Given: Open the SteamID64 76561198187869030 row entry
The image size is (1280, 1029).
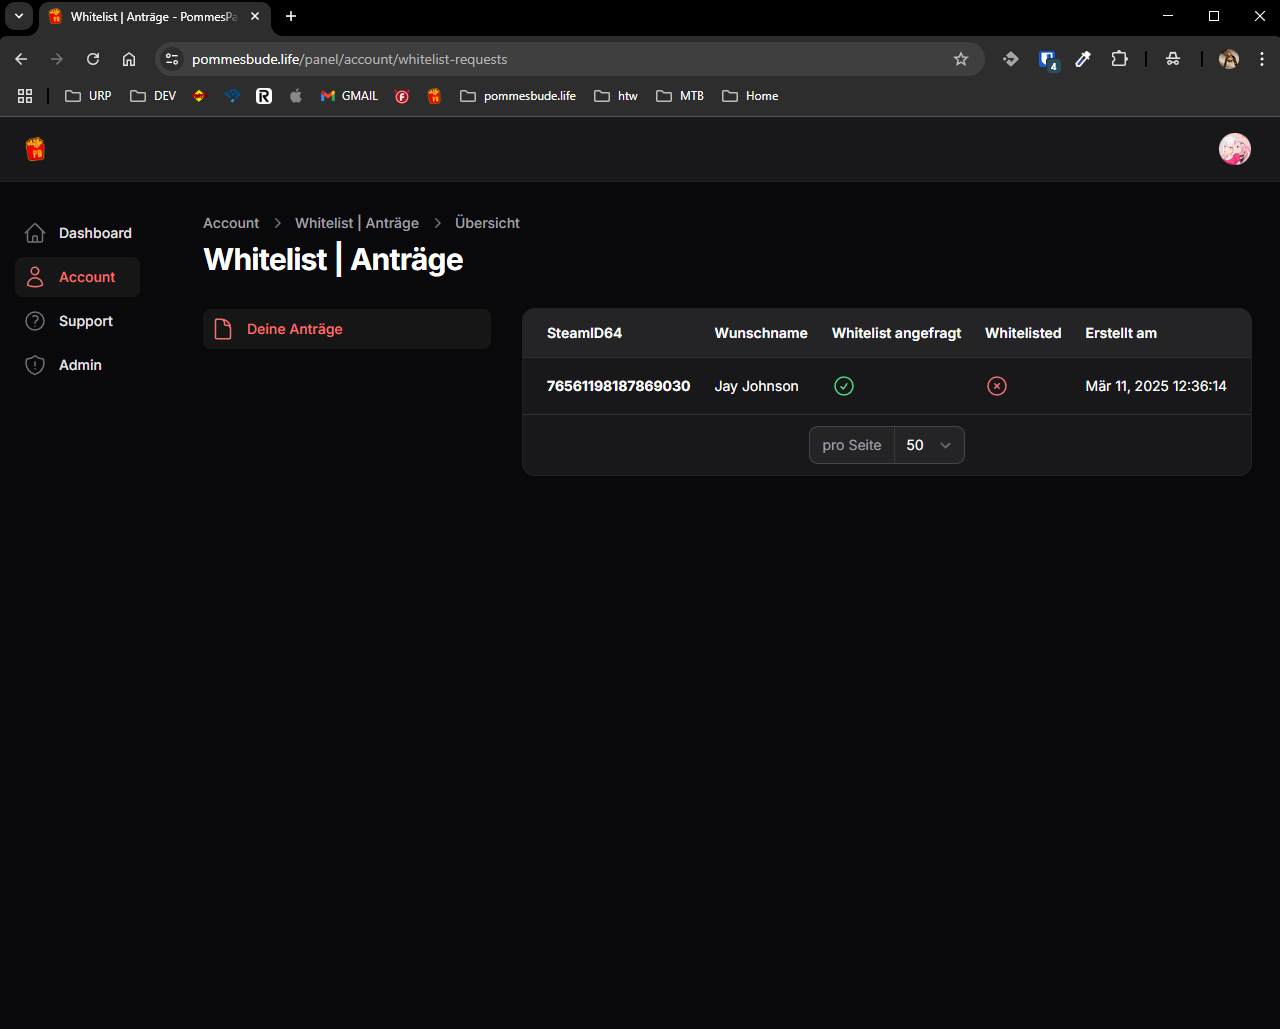Looking at the screenshot, I should tap(618, 386).
